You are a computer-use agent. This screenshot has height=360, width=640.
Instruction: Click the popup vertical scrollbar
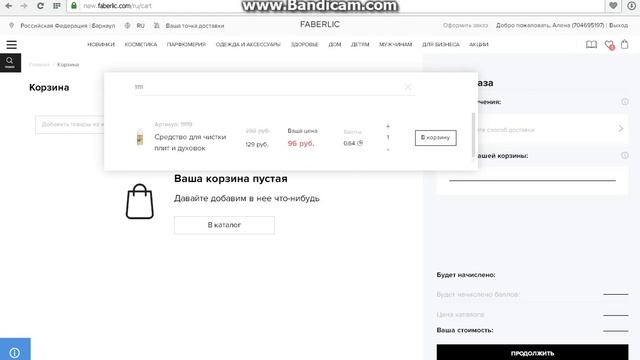point(473,135)
